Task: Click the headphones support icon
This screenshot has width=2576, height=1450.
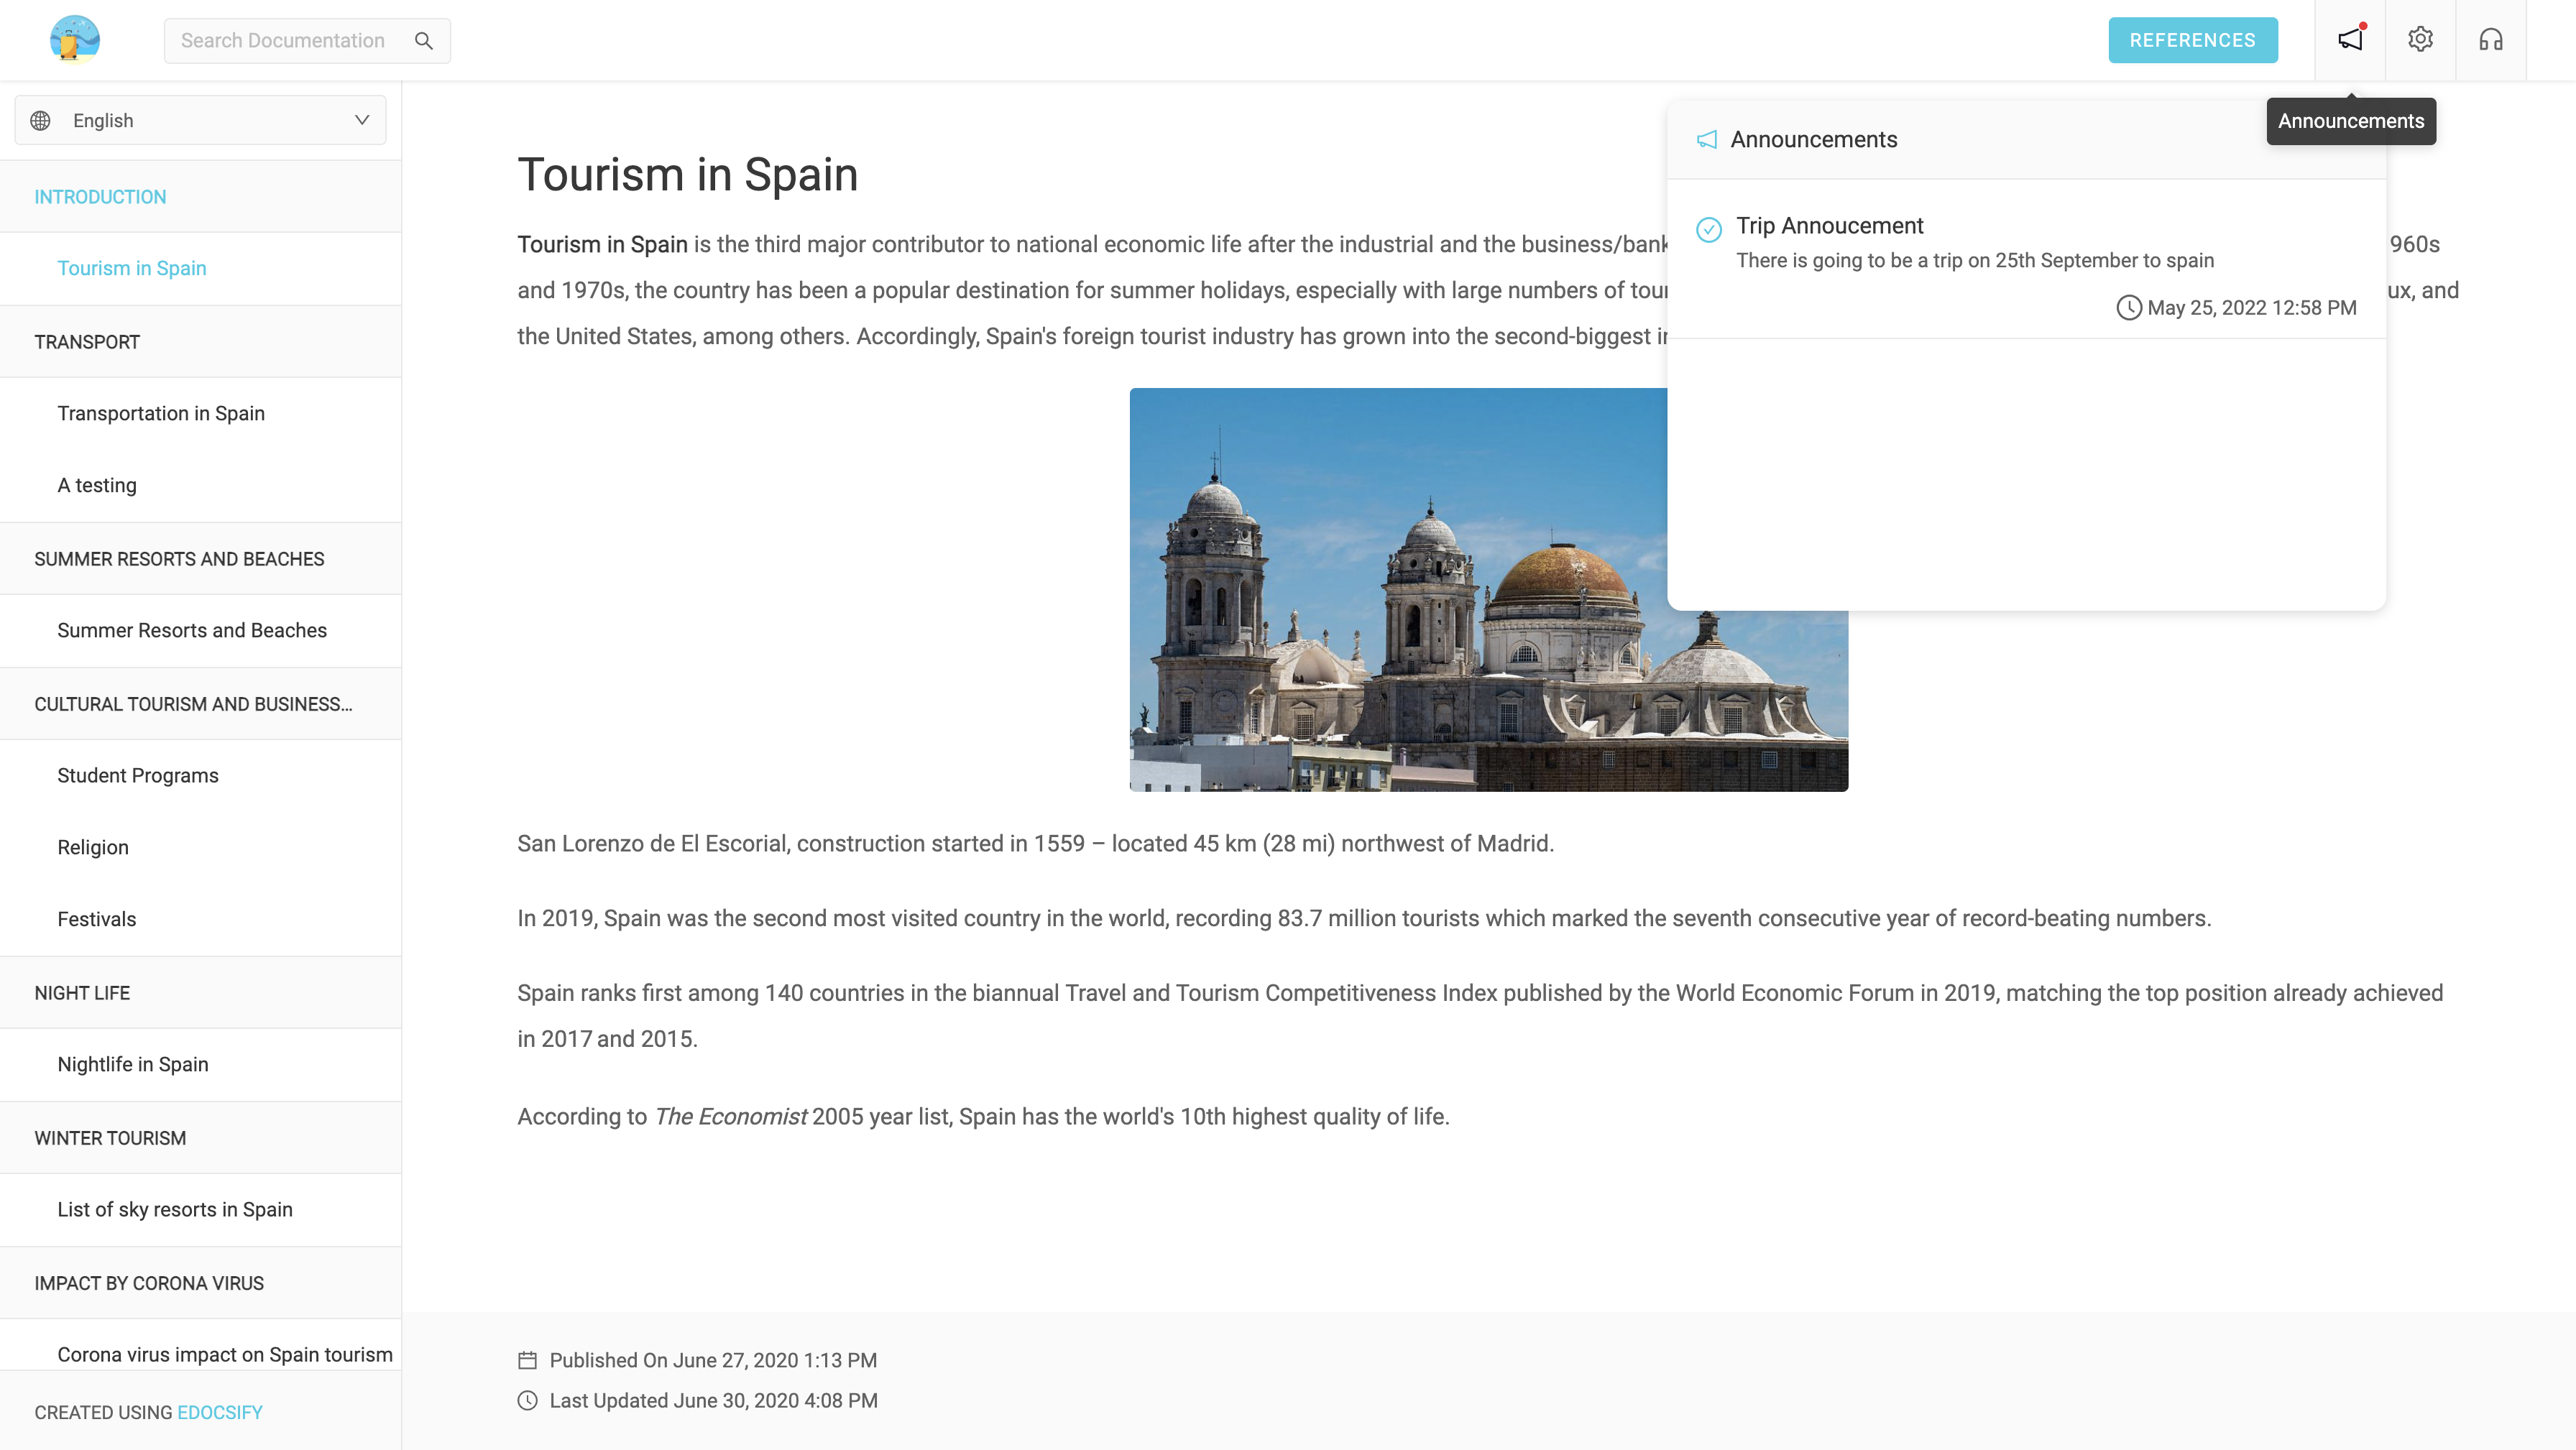Action: point(2491,40)
